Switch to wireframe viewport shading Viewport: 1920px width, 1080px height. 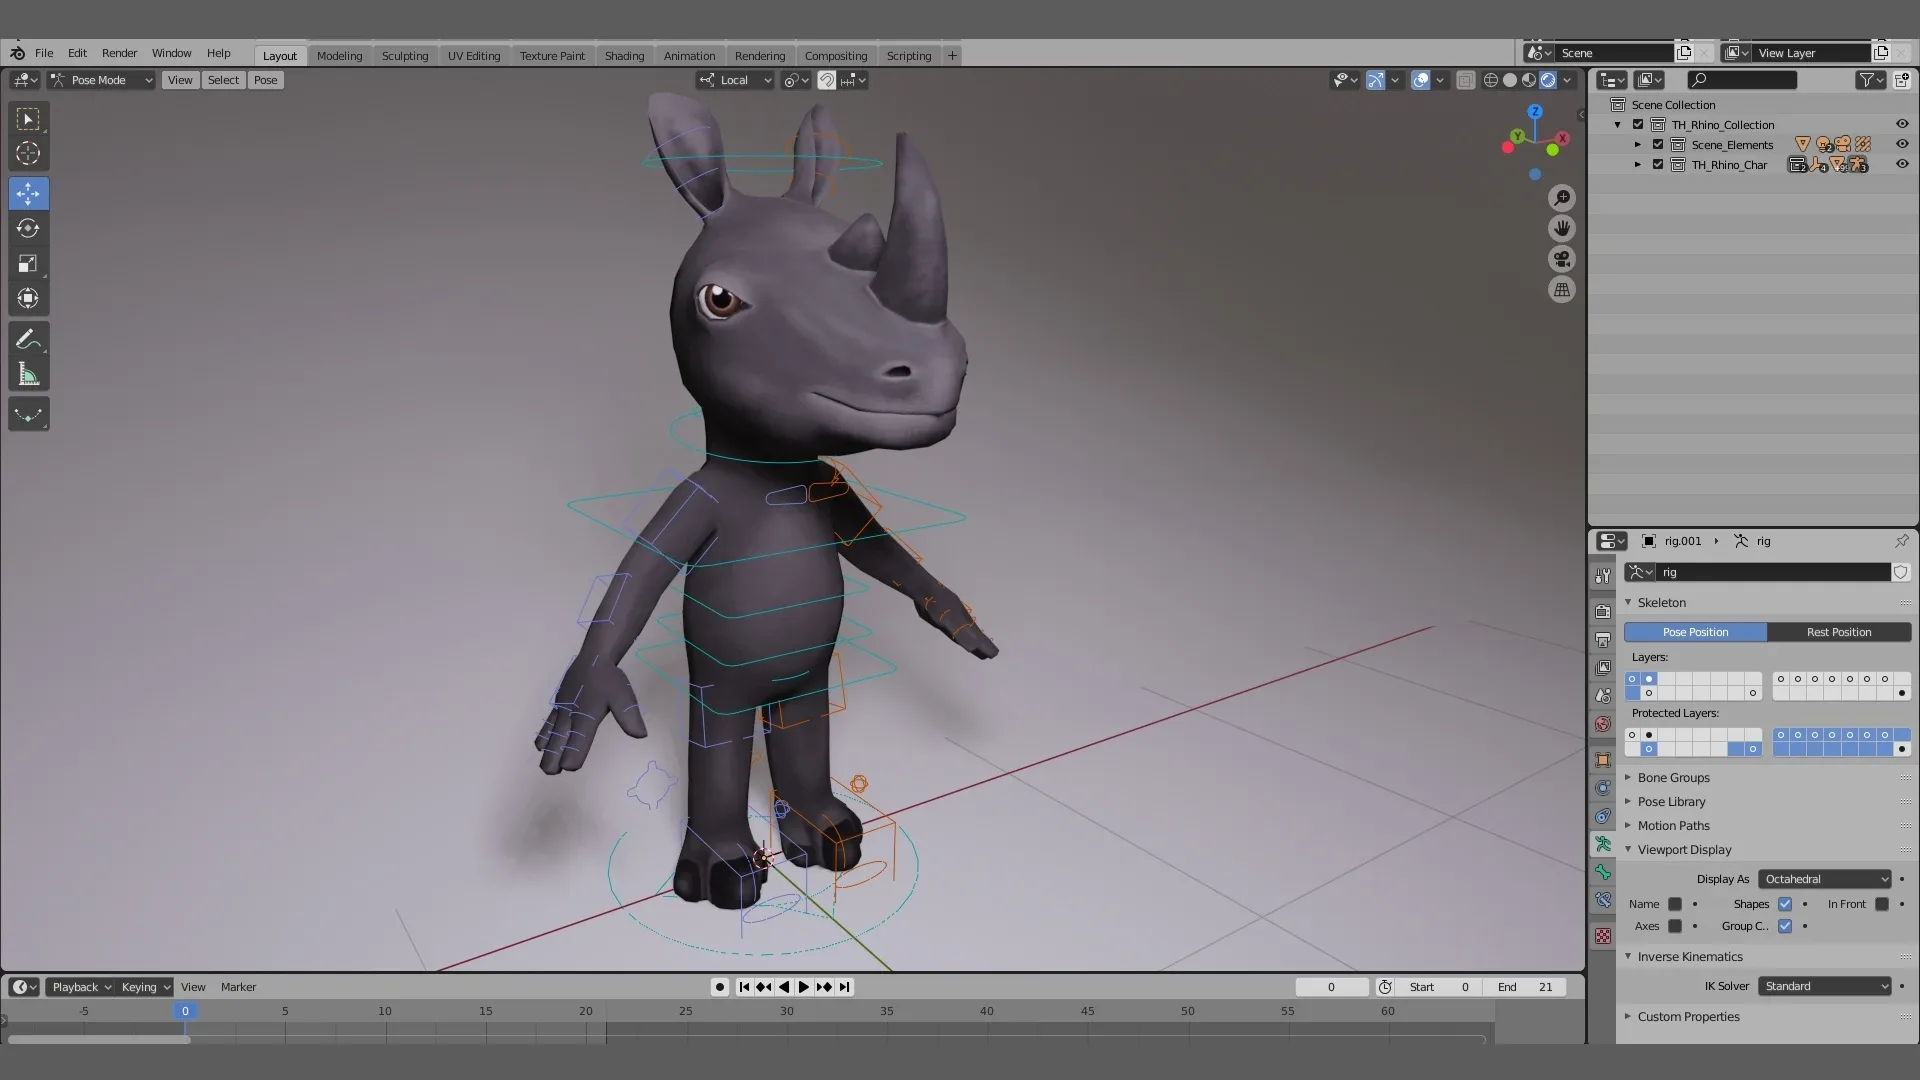[1491, 80]
